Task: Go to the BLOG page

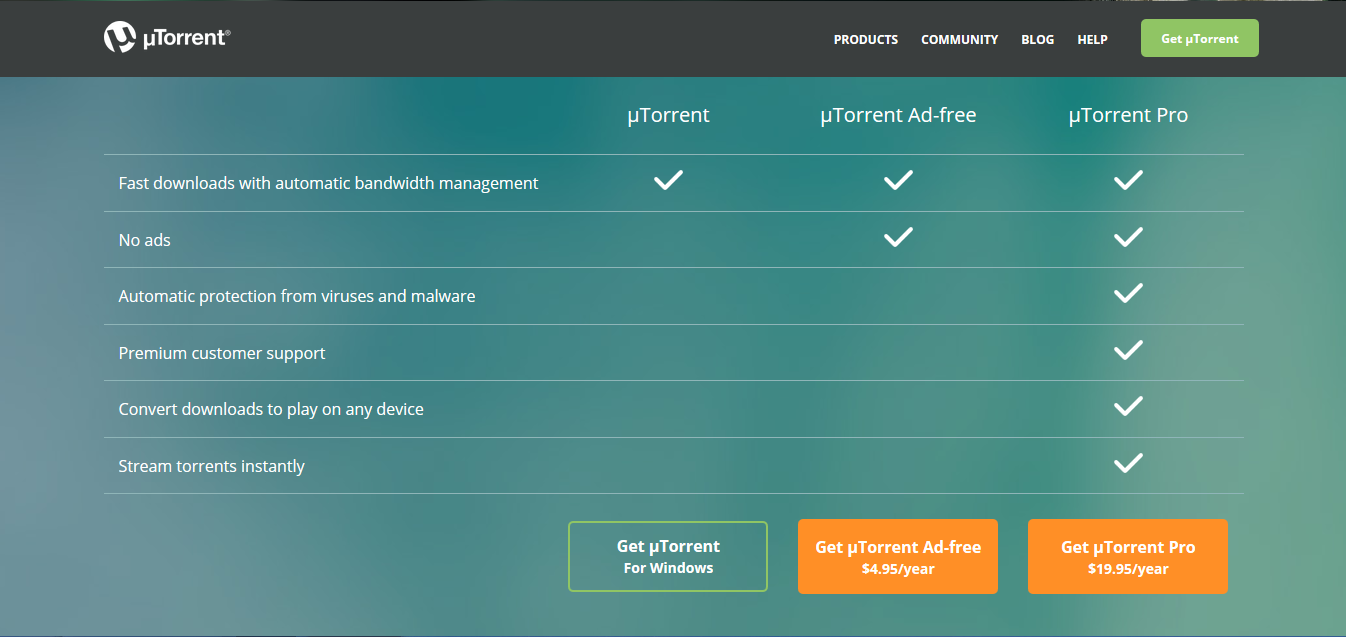Action: (1038, 40)
